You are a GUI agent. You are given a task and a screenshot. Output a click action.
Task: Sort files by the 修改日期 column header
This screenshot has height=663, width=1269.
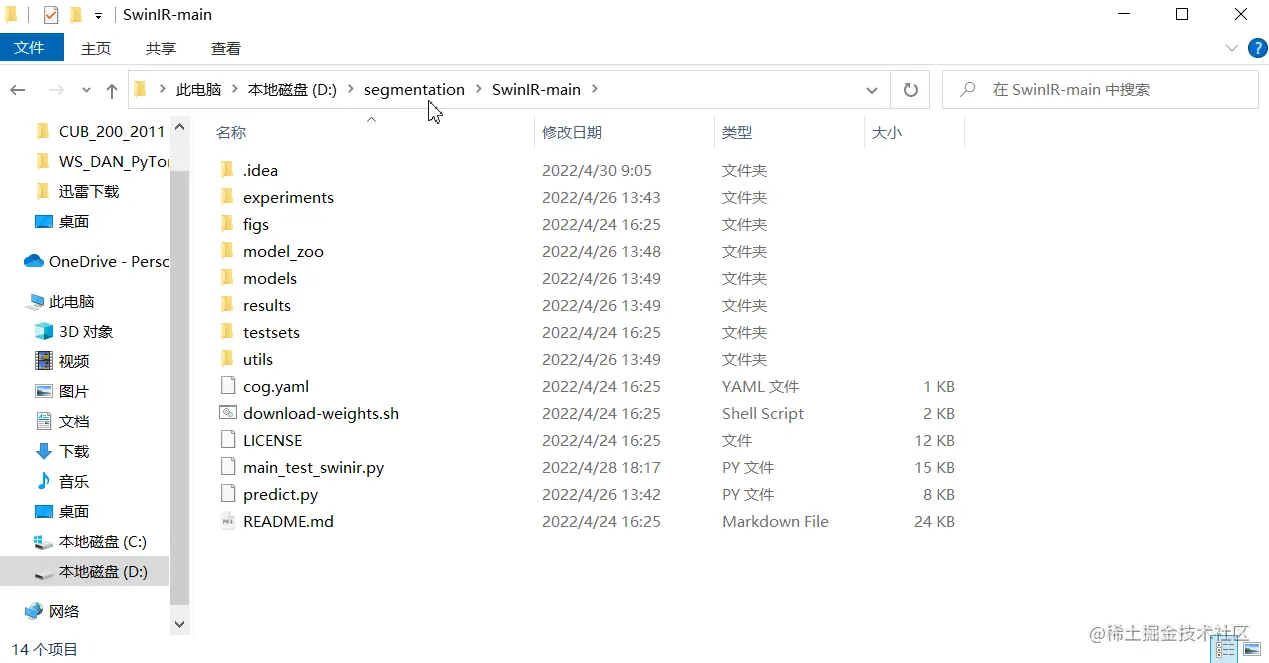[x=572, y=131]
